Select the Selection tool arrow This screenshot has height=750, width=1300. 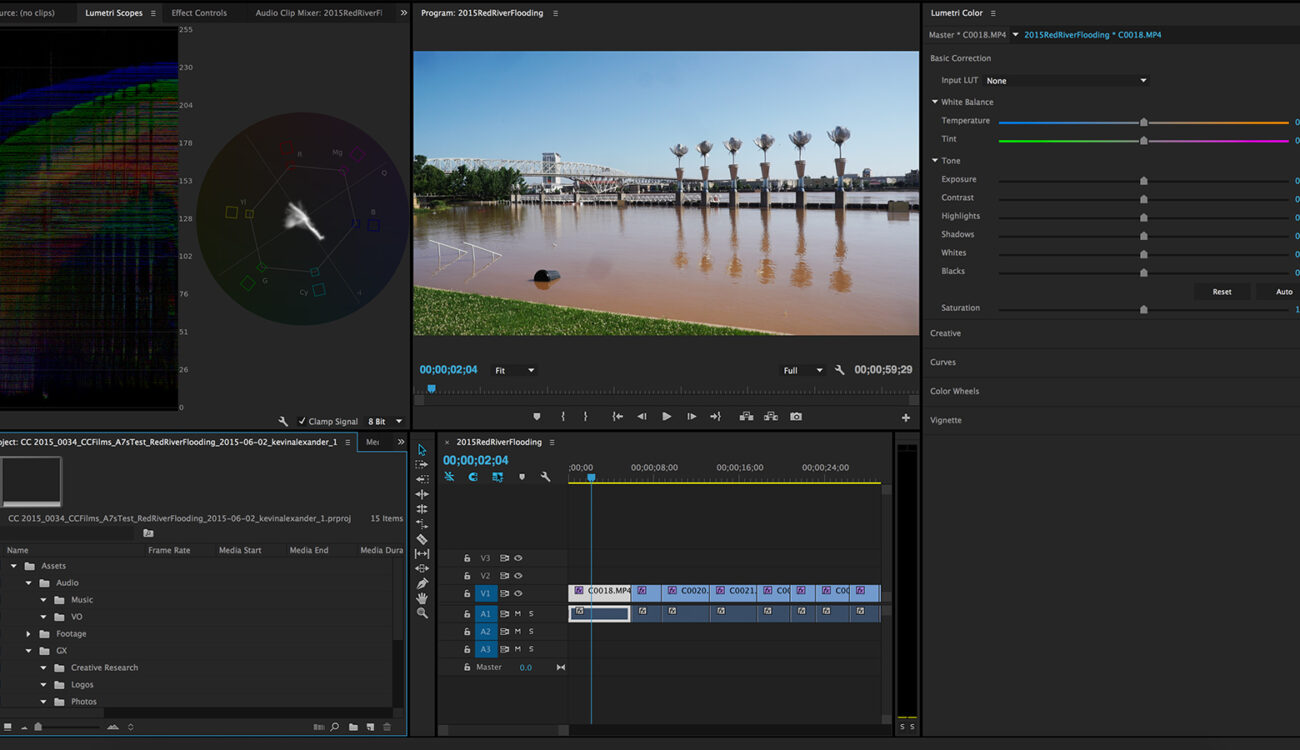(422, 450)
